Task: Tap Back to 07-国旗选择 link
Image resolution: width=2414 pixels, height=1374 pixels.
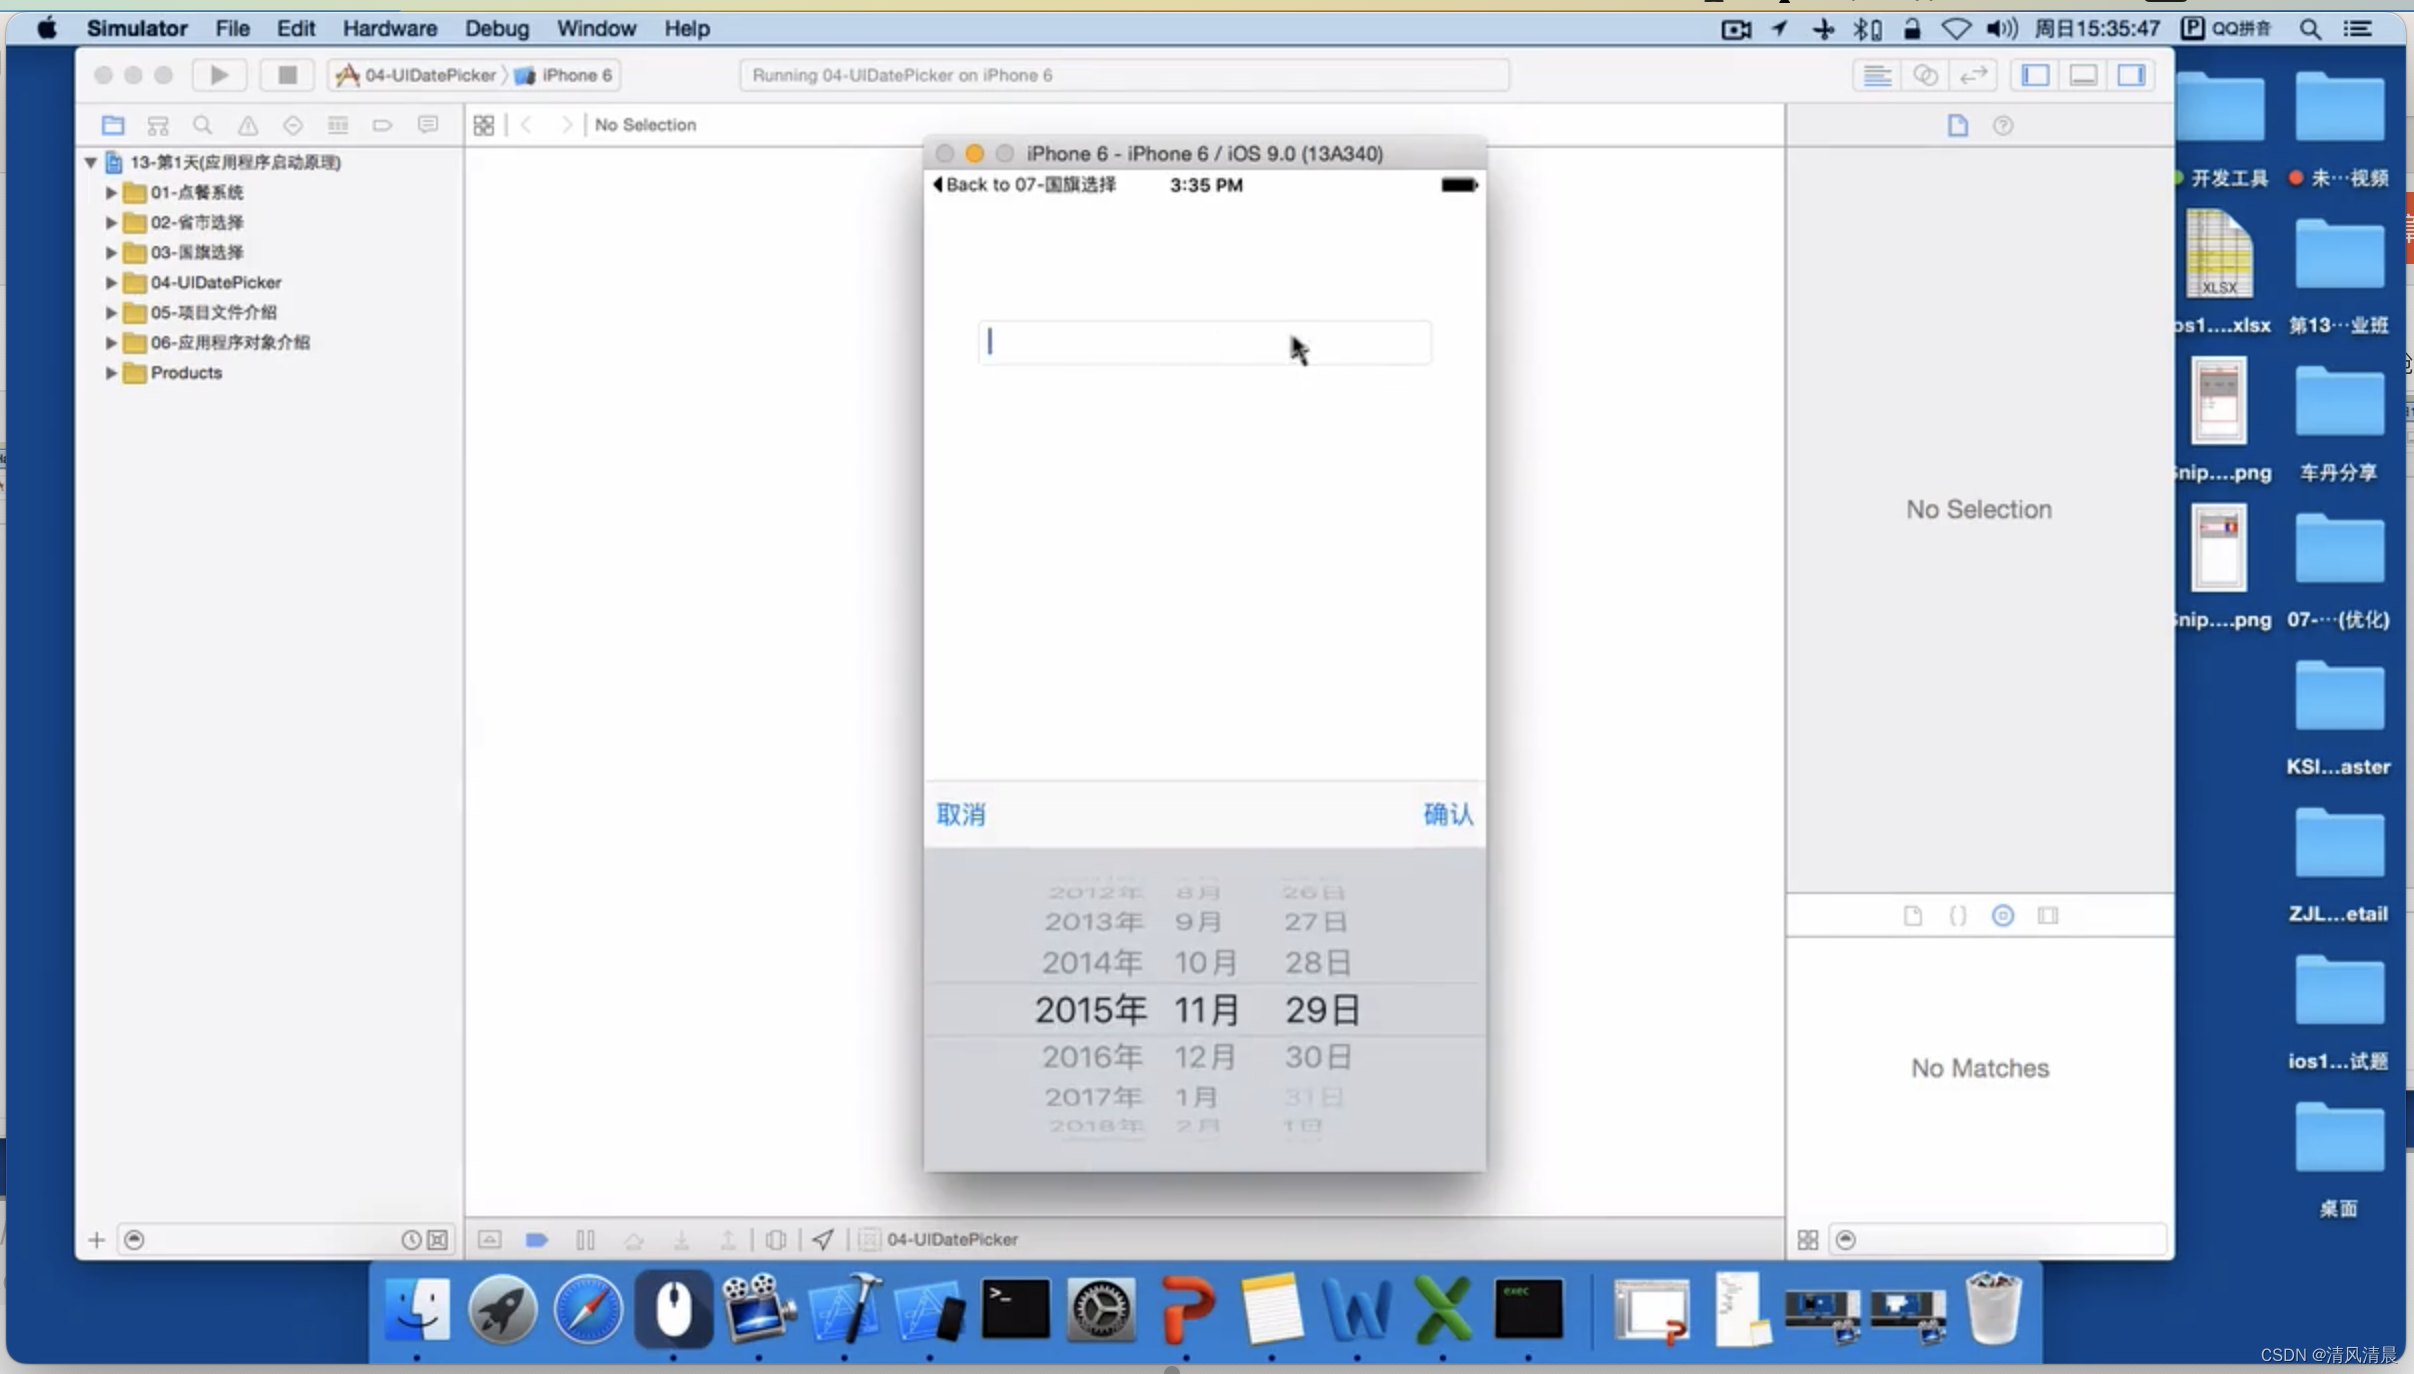Action: coord(1025,184)
